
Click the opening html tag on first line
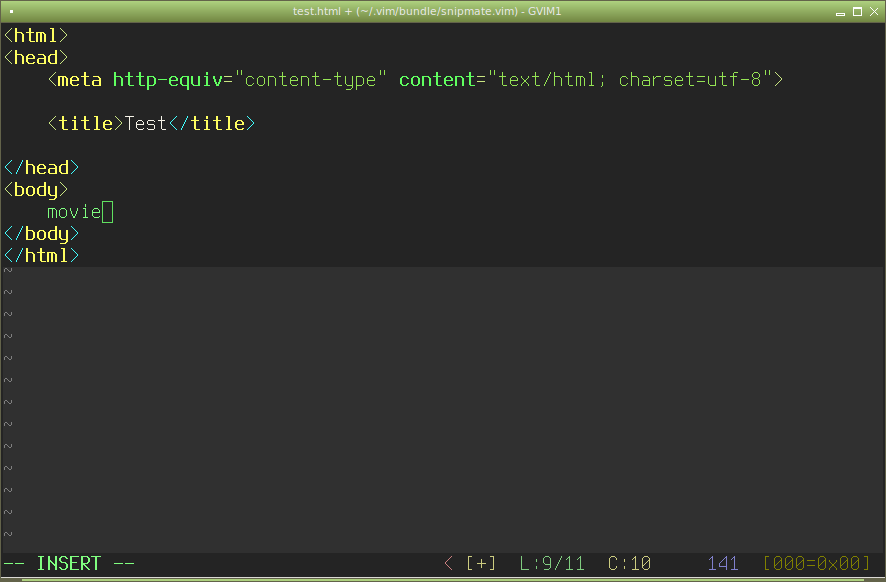click(36, 36)
